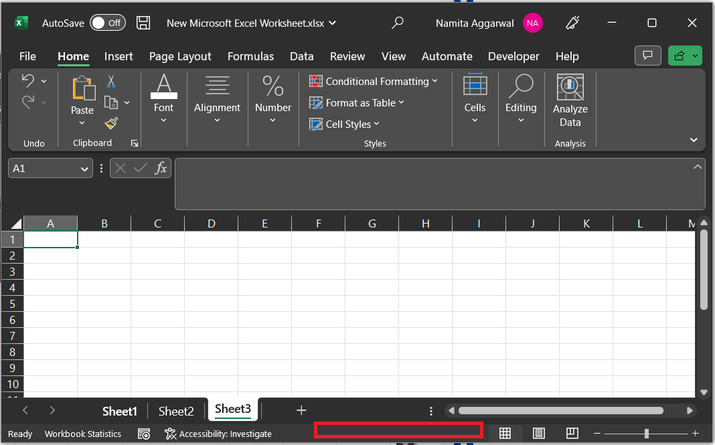The image size is (715, 445).
Task: Collapse the ribbon with the chevron
Action: [x=694, y=140]
